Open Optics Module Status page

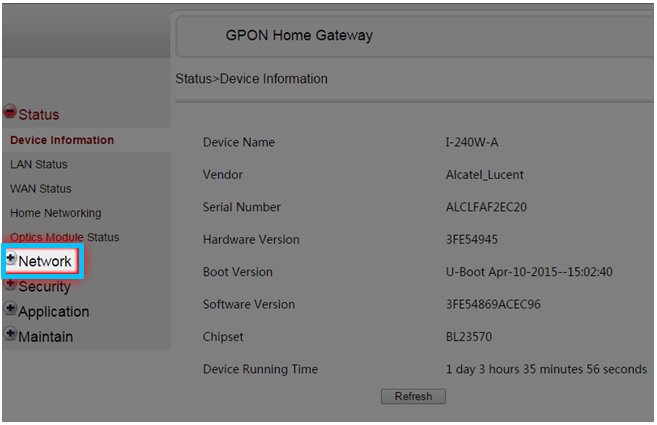(65, 237)
